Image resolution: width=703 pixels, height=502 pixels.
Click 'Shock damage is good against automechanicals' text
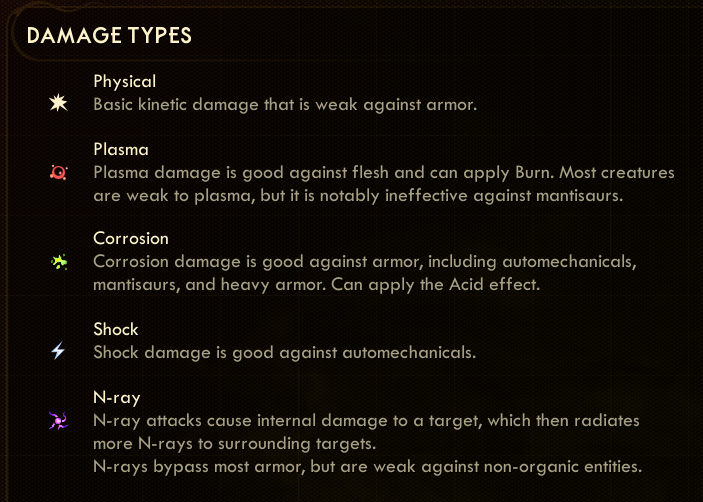[283, 352]
